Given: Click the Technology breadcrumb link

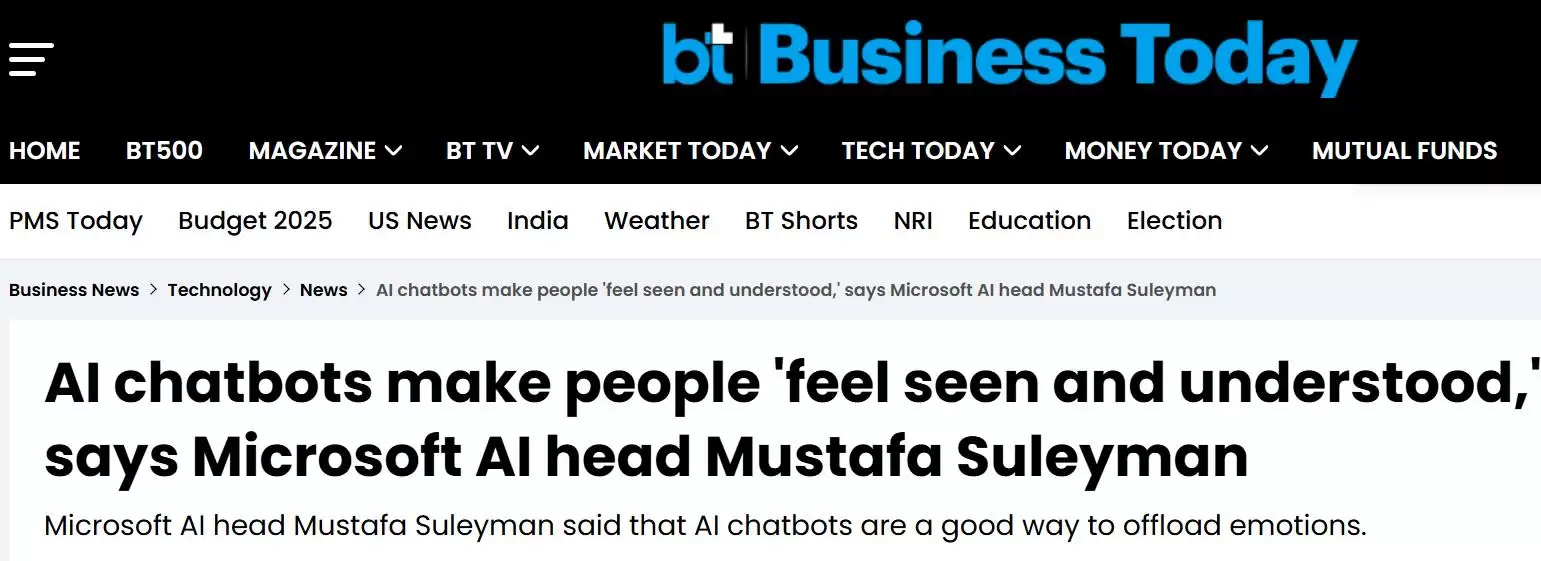Looking at the screenshot, I should pyautogui.click(x=219, y=290).
